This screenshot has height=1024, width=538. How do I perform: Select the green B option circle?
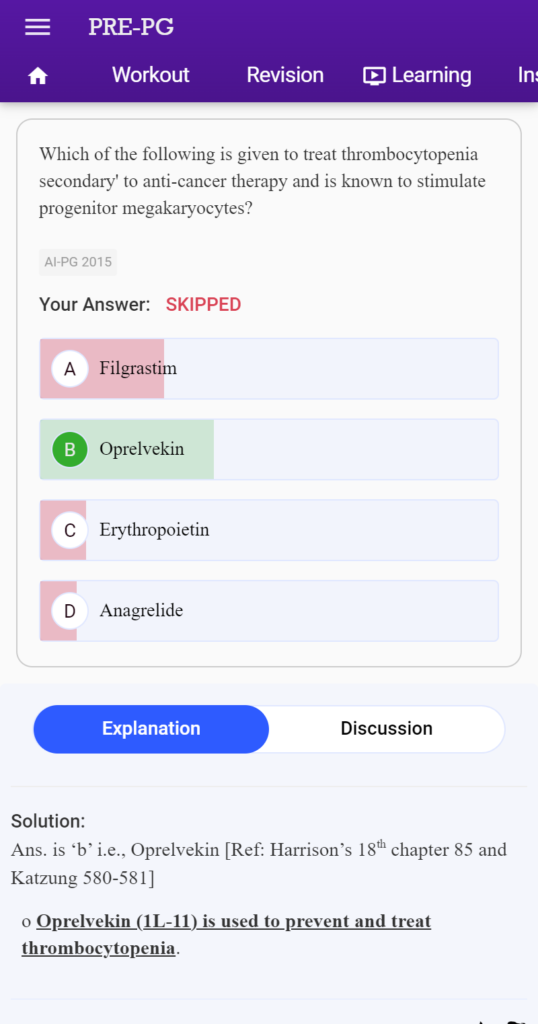click(70, 449)
